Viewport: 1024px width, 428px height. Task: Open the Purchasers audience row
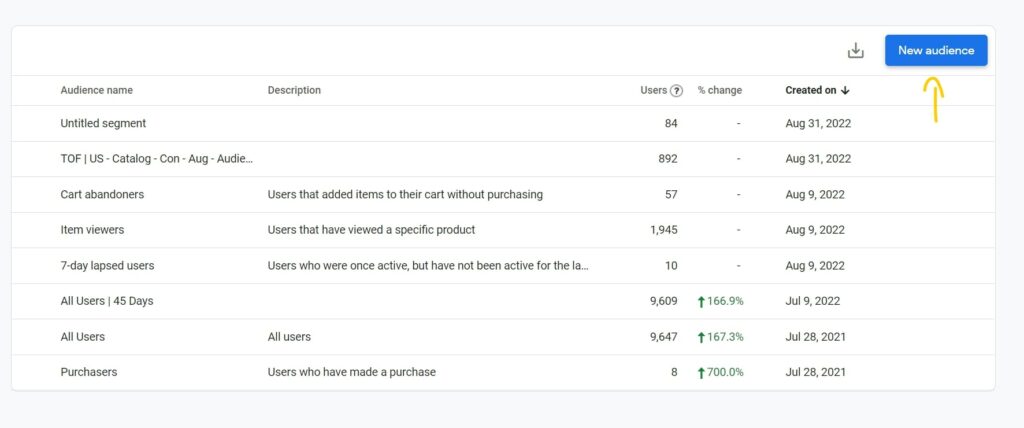point(503,372)
